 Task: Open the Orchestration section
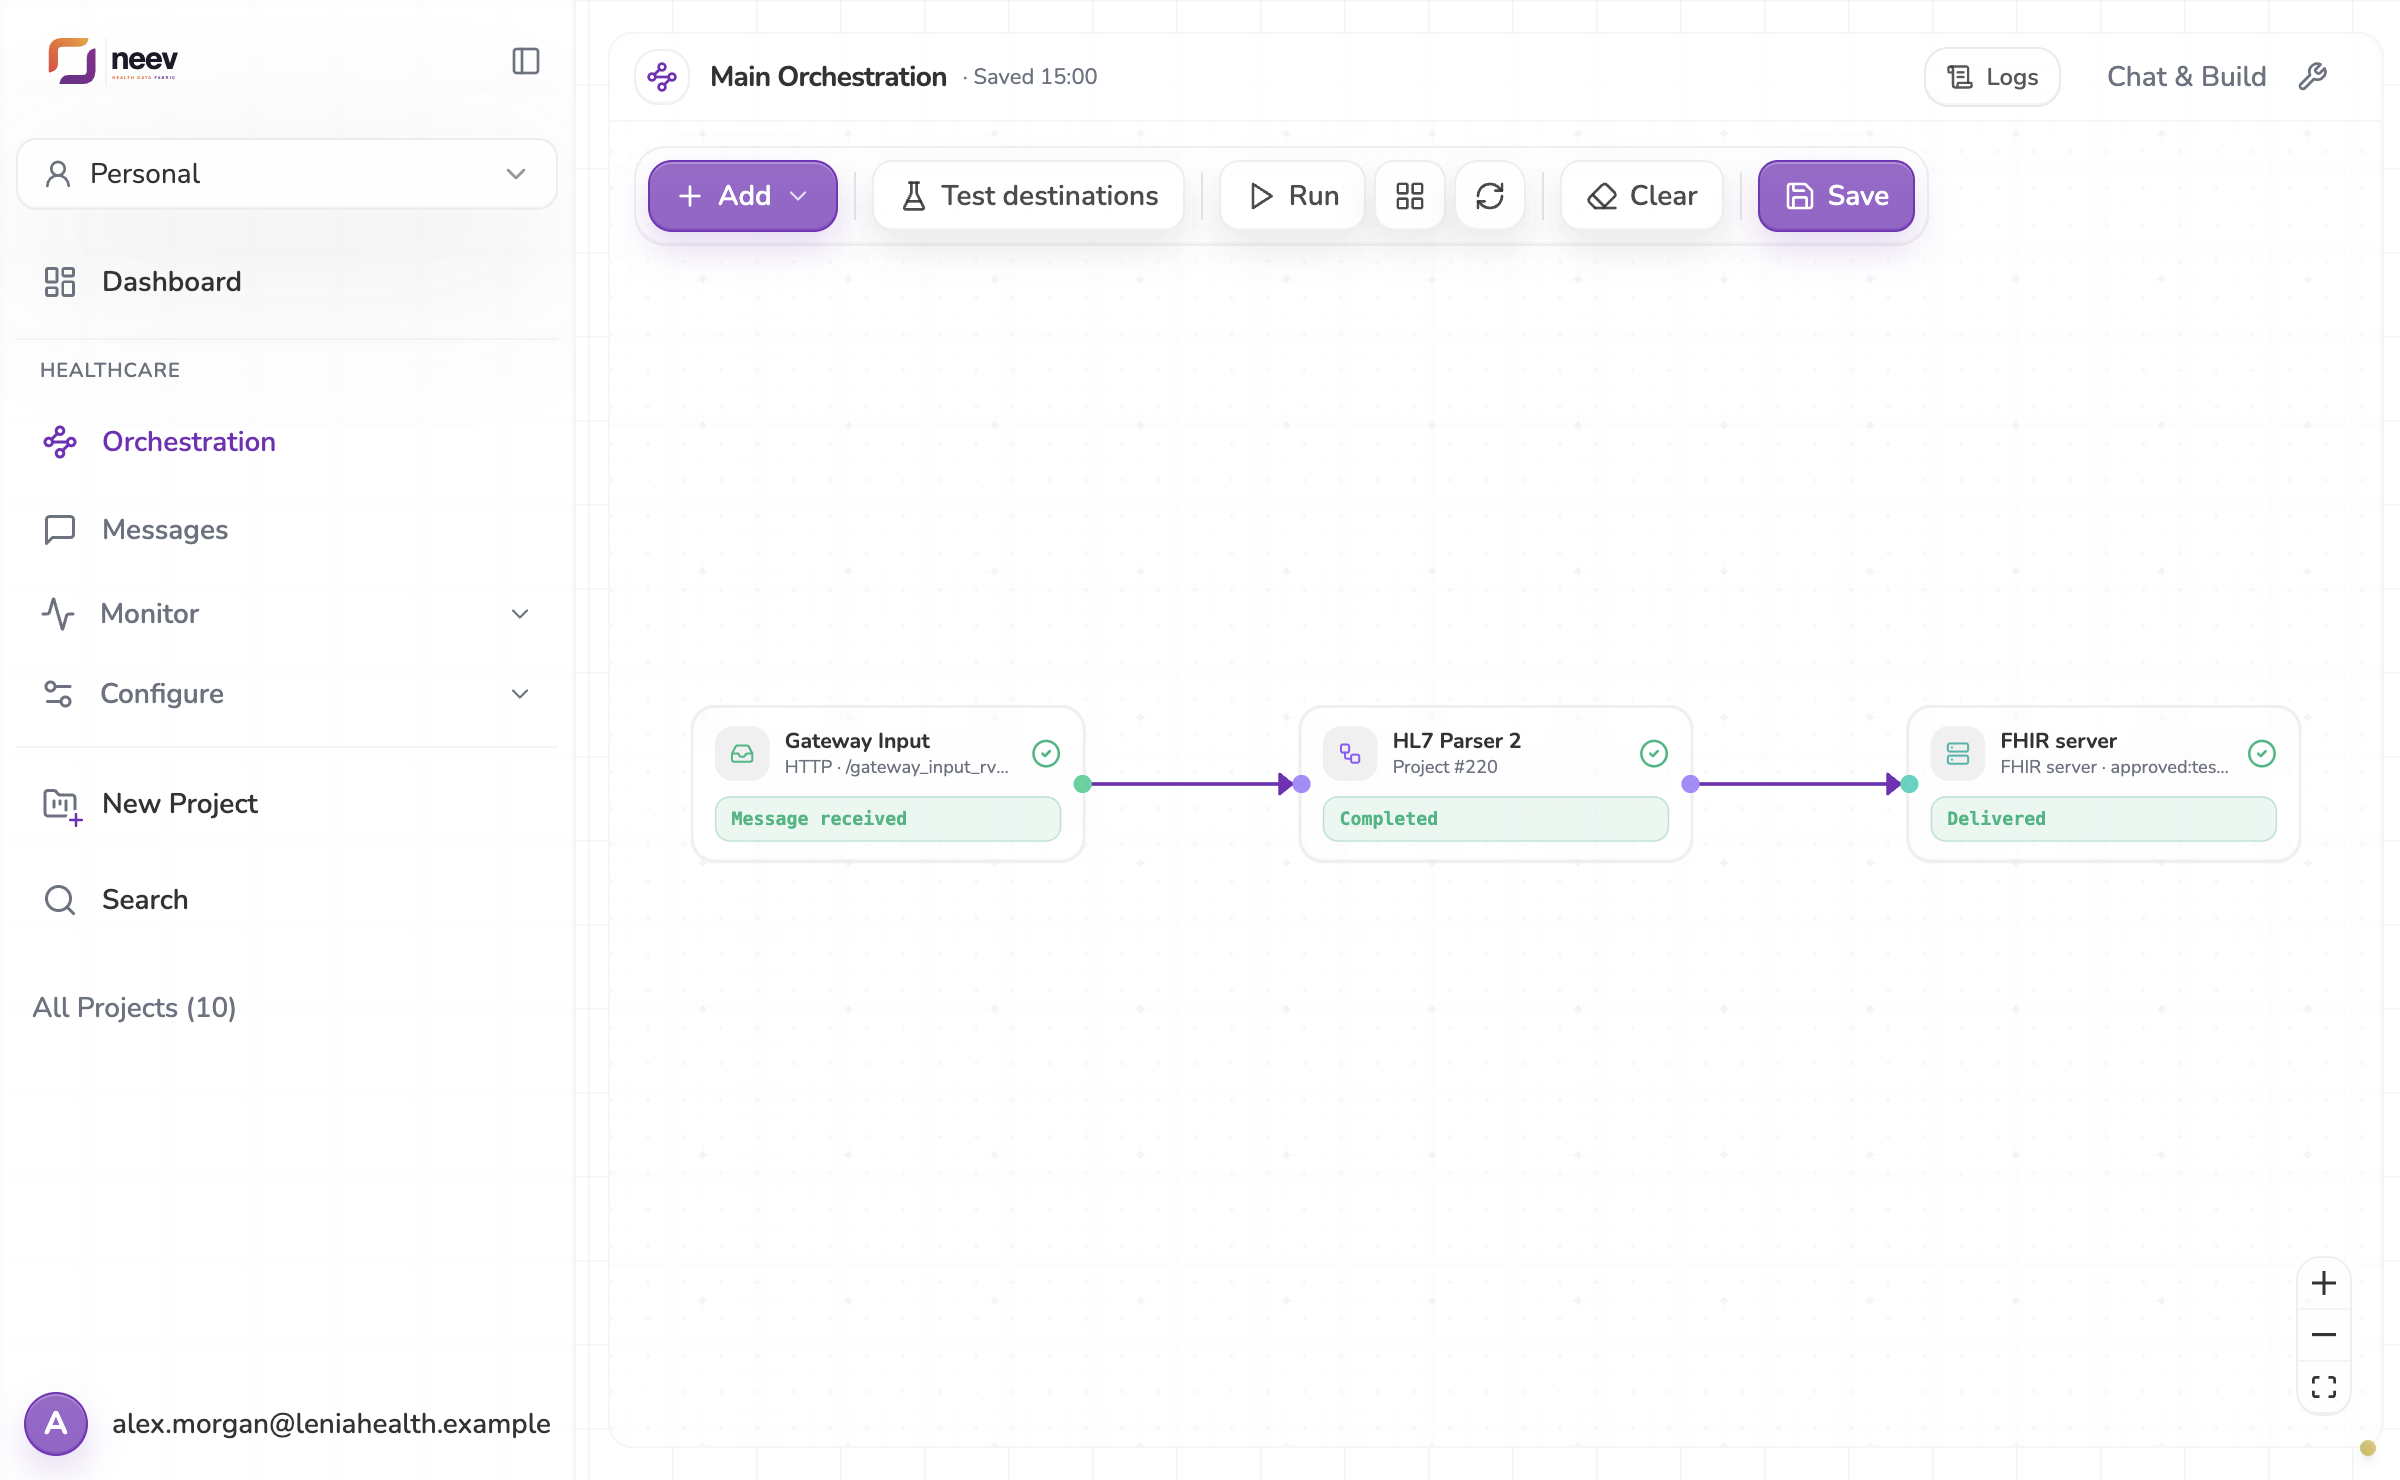point(287,442)
